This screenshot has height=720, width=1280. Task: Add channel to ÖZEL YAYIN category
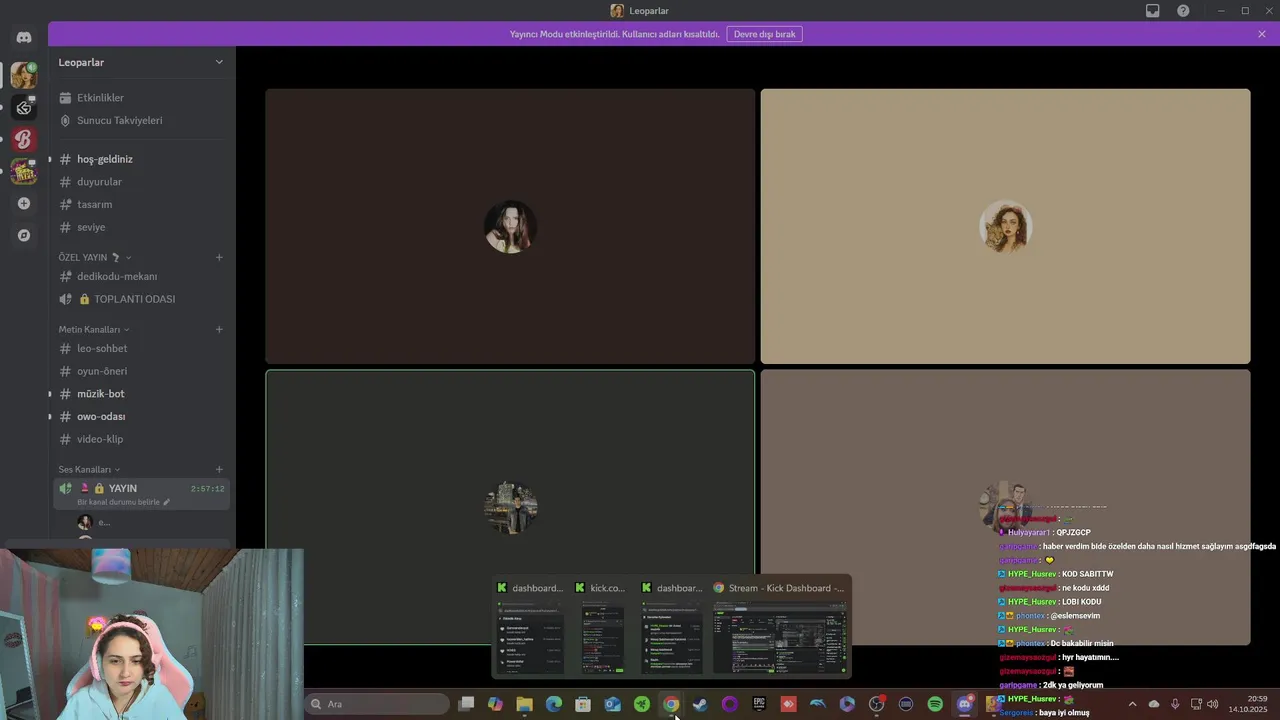click(x=219, y=257)
